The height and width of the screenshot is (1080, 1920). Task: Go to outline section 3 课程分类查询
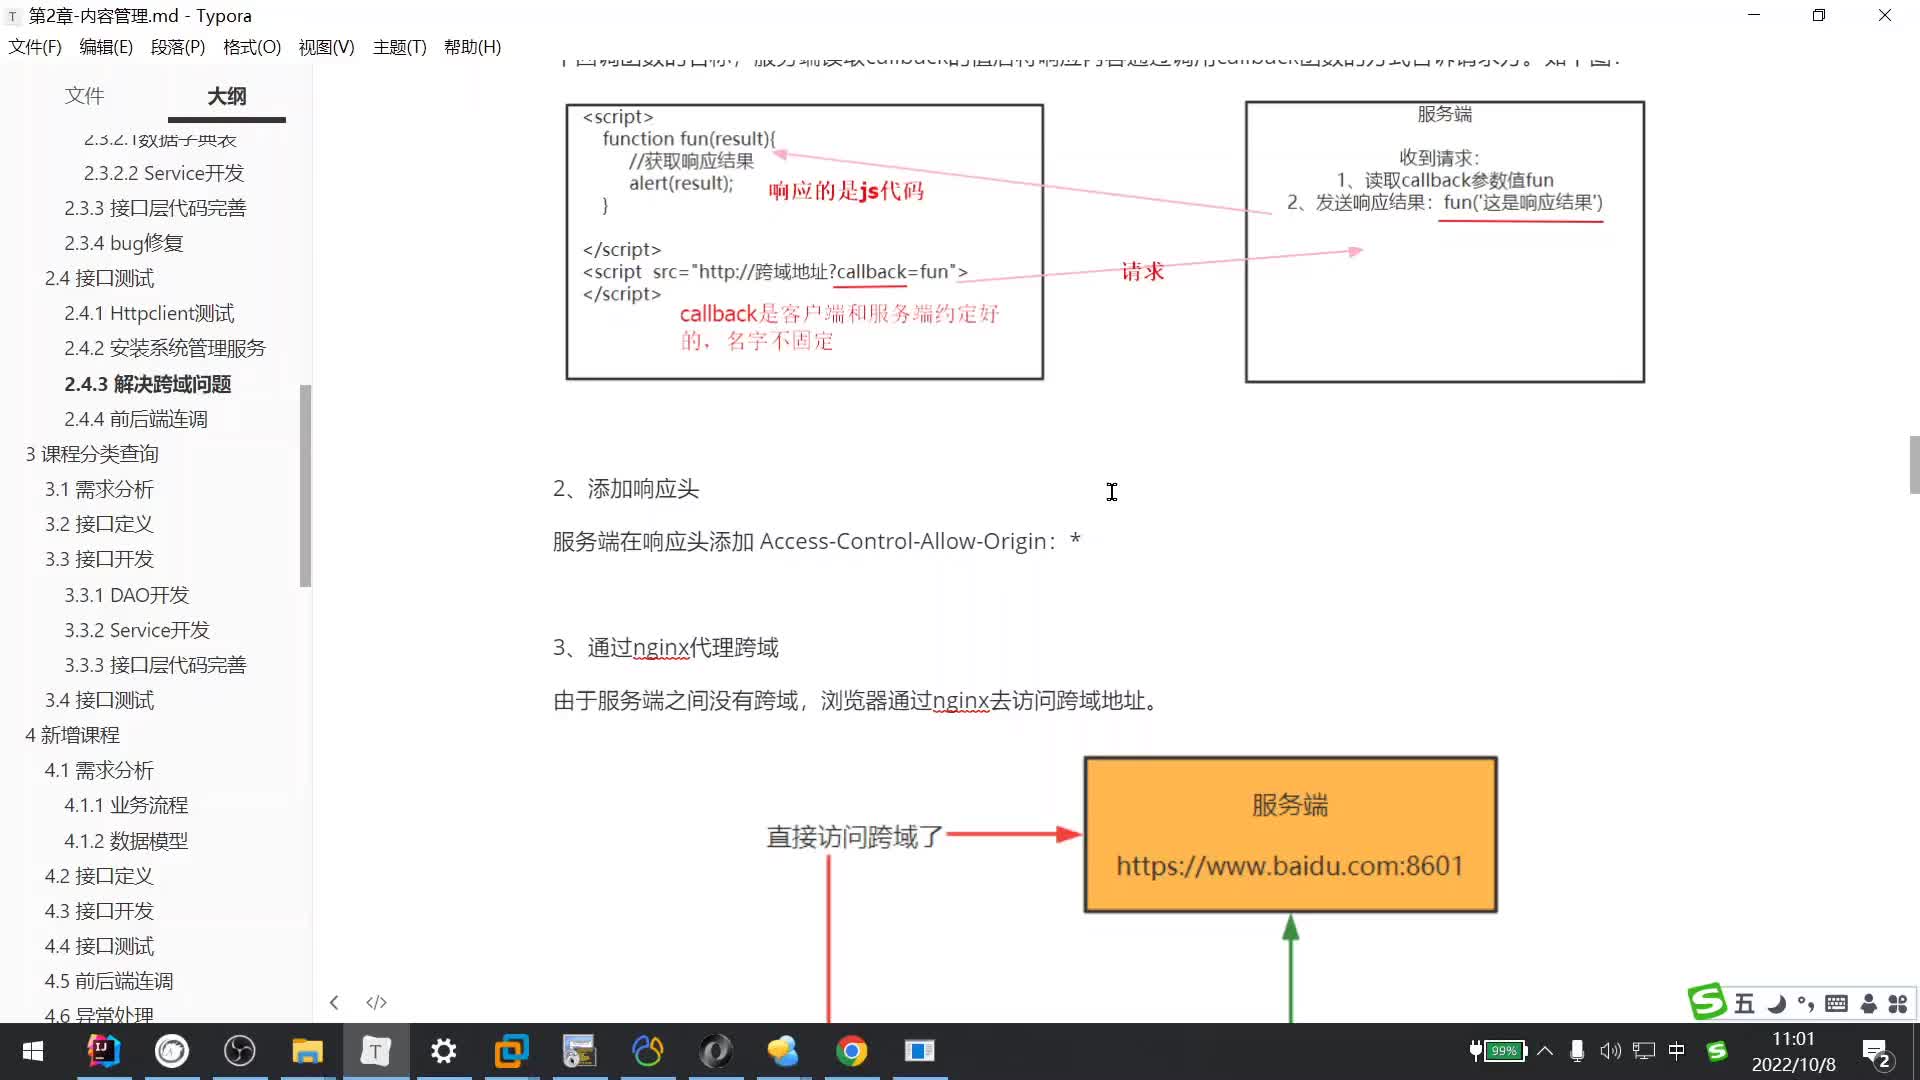[x=92, y=454]
